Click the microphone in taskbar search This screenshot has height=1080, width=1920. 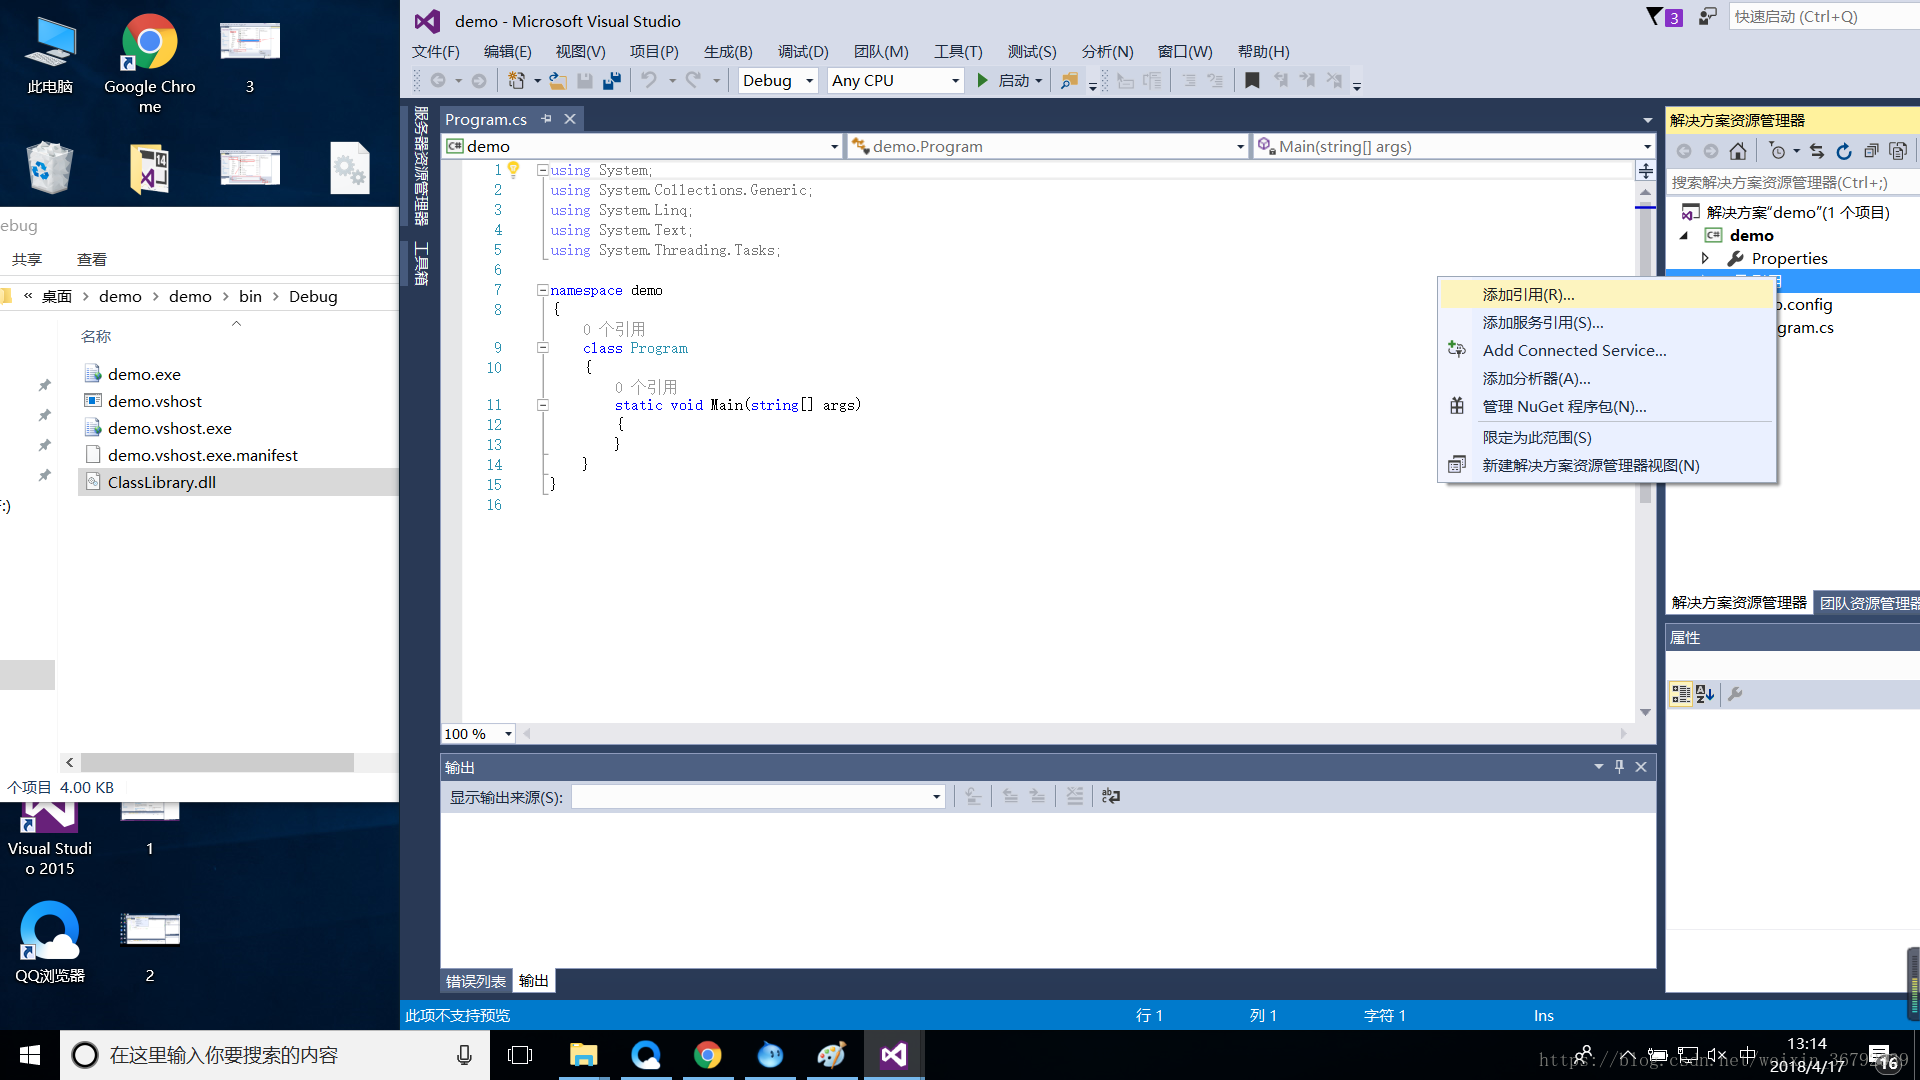(x=464, y=1055)
